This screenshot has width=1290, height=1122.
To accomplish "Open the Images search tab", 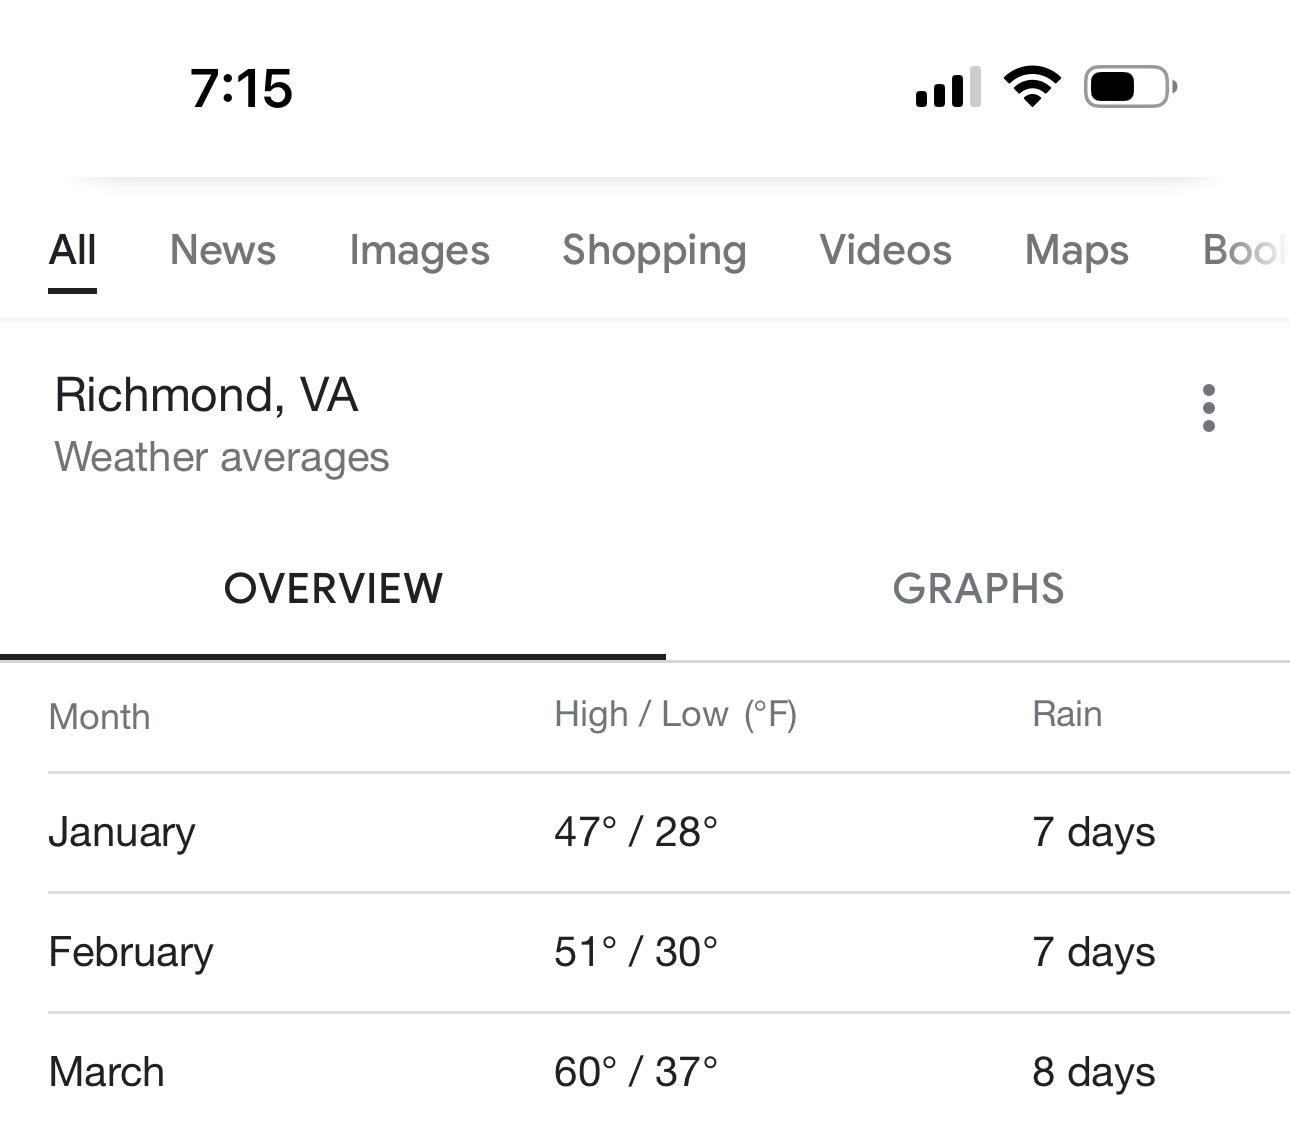I will (419, 250).
